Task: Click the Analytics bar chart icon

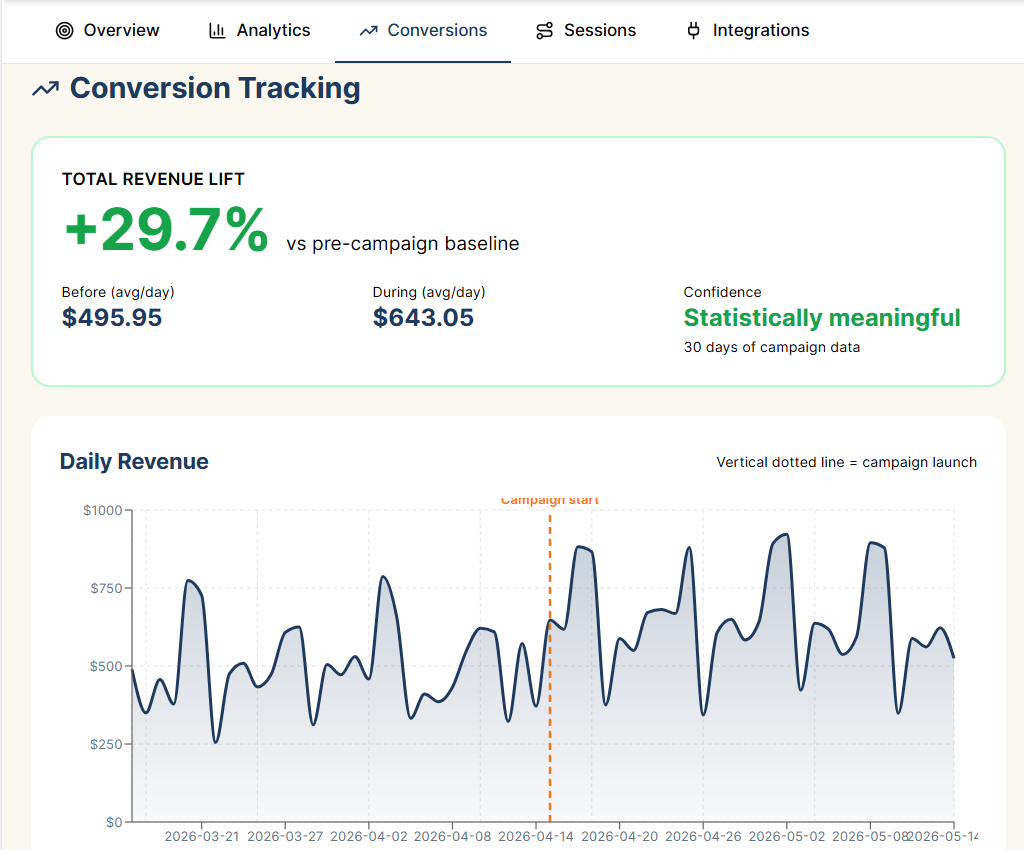Action: 217,31
